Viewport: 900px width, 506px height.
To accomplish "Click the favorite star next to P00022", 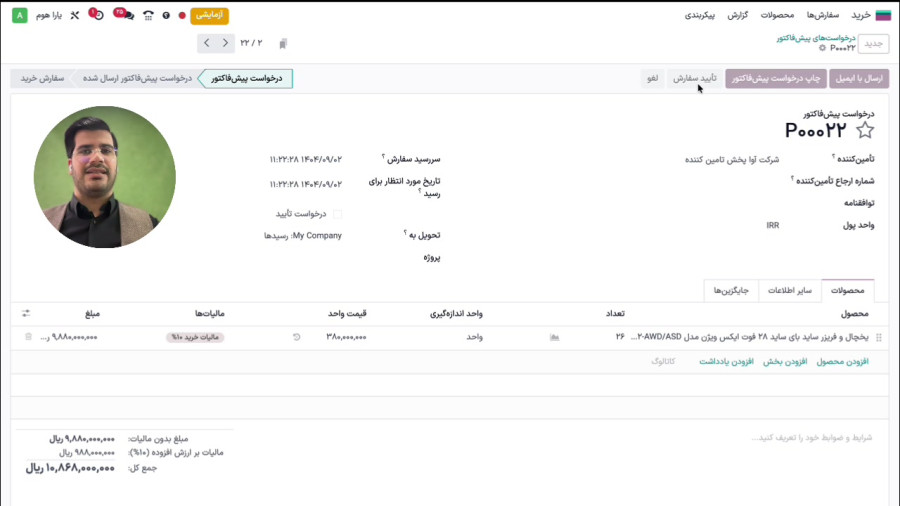I will tap(865, 130).
